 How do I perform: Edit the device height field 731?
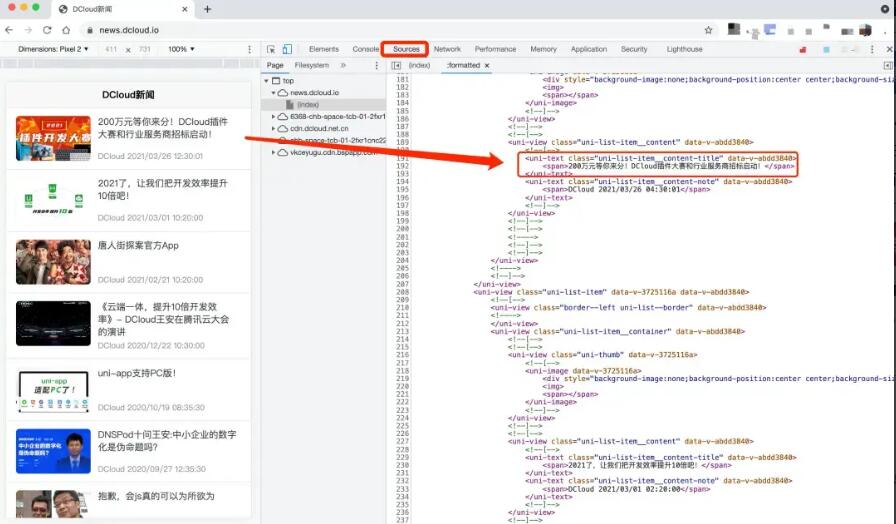(145, 49)
